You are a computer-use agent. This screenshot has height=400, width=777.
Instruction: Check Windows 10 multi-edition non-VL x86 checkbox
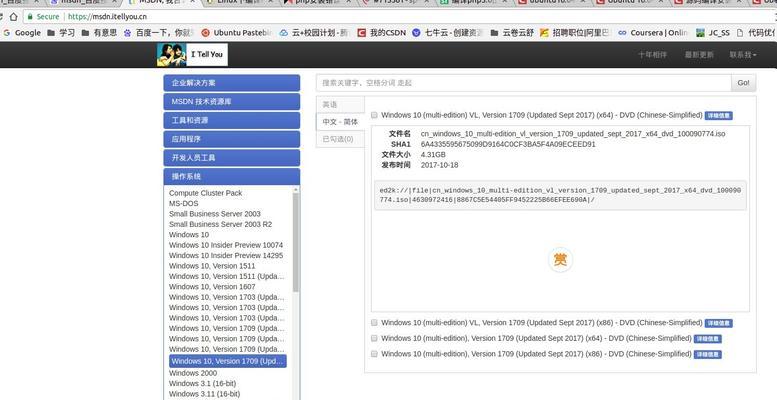click(x=375, y=354)
